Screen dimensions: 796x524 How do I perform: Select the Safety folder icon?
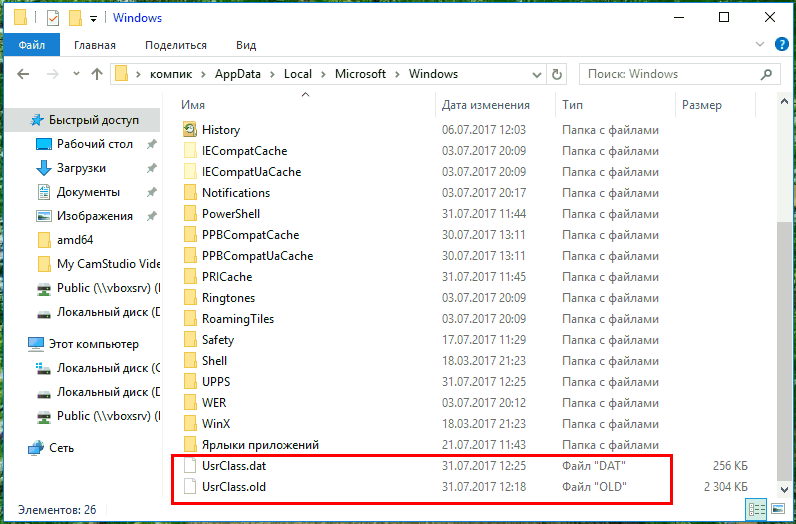pos(190,340)
